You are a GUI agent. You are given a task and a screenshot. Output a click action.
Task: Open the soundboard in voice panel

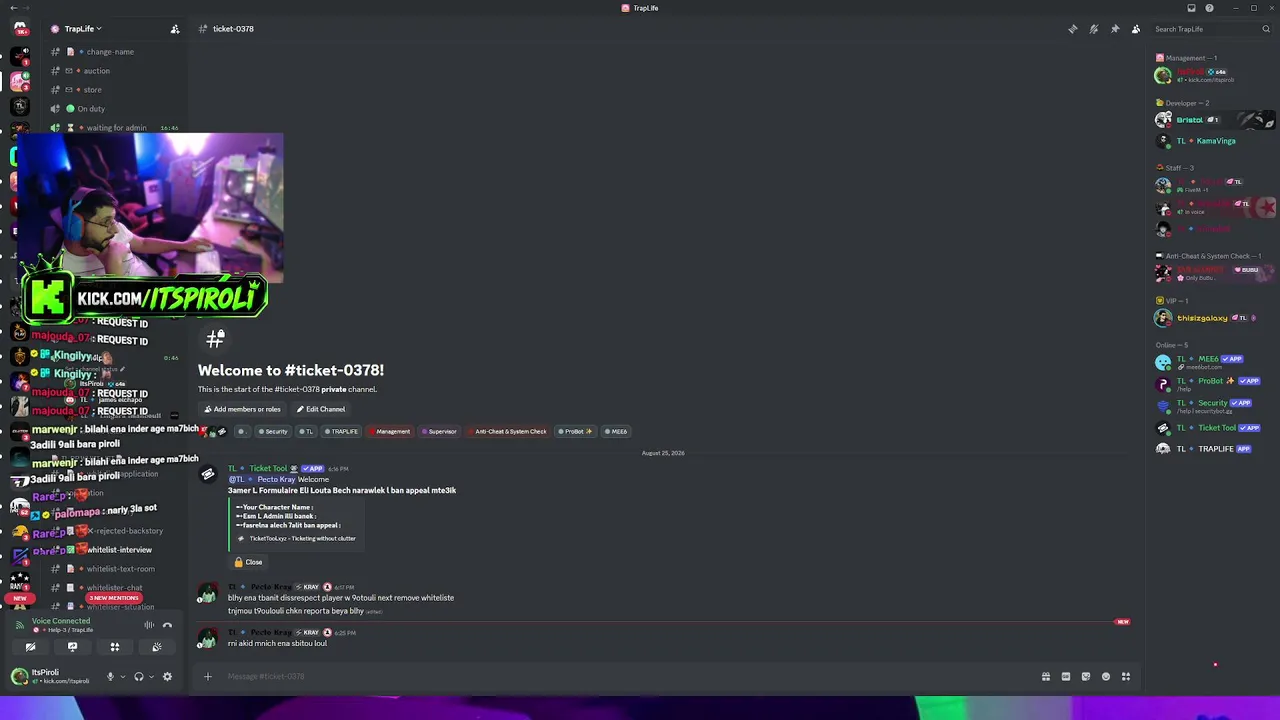[157, 647]
